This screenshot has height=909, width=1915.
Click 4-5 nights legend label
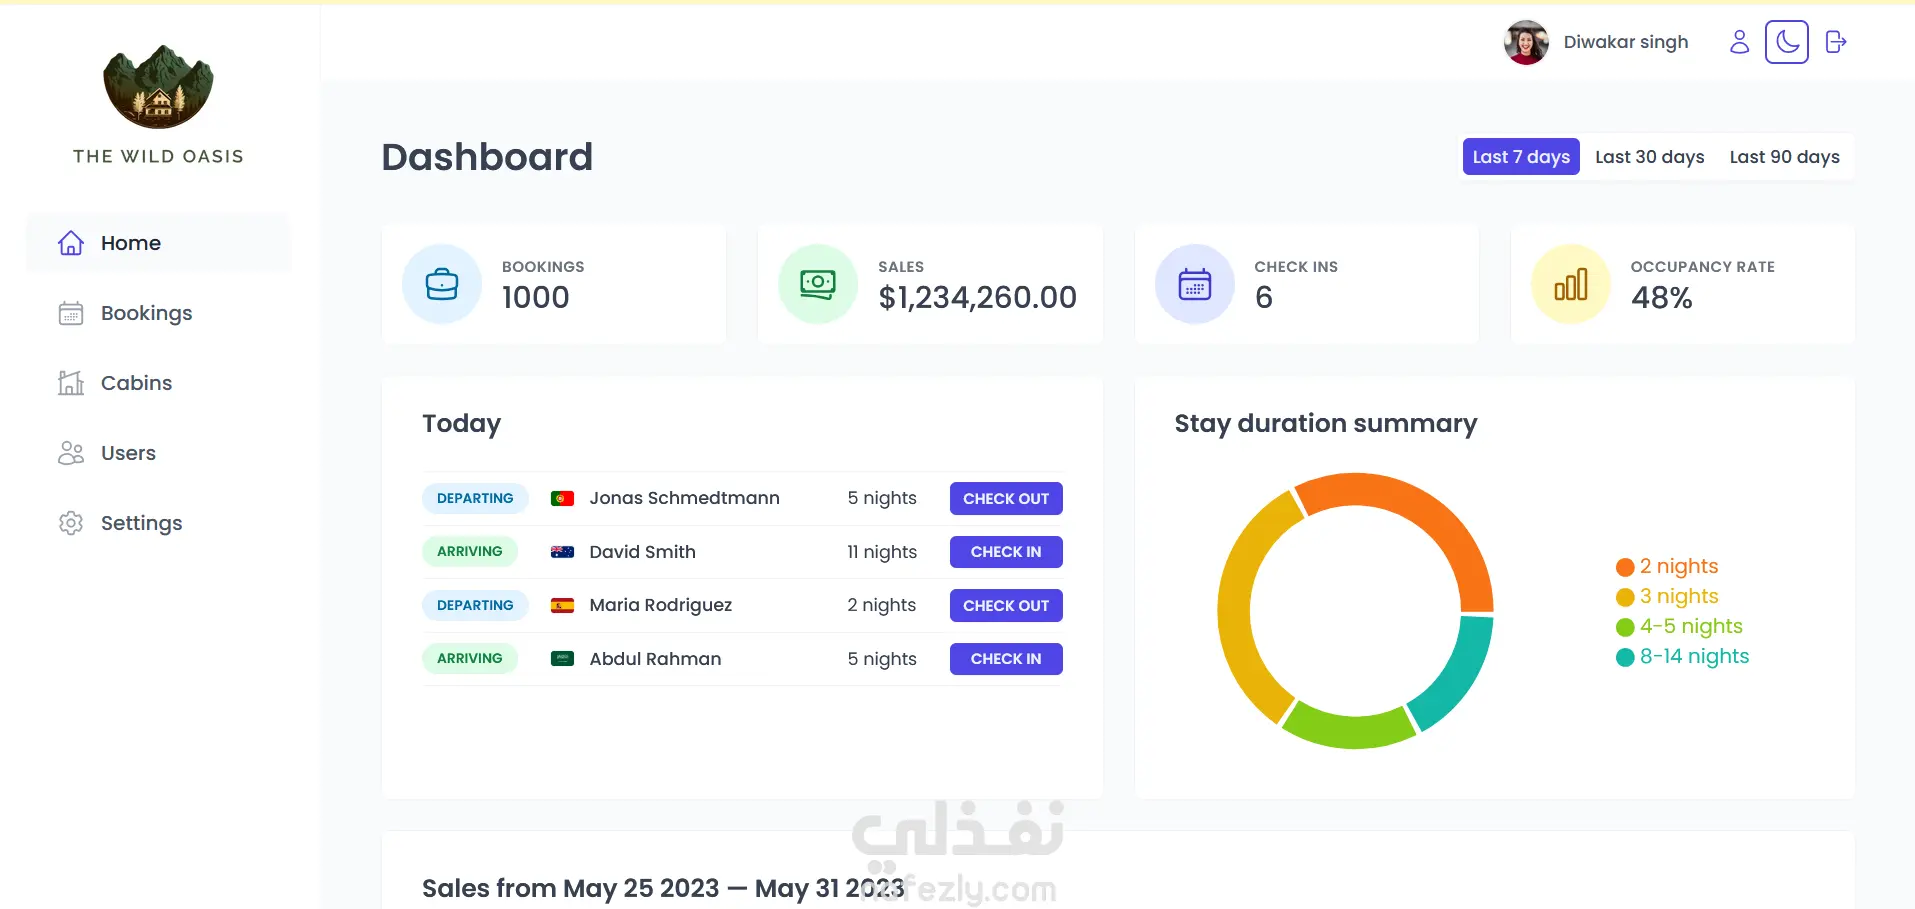pyautogui.click(x=1691, y=627)
